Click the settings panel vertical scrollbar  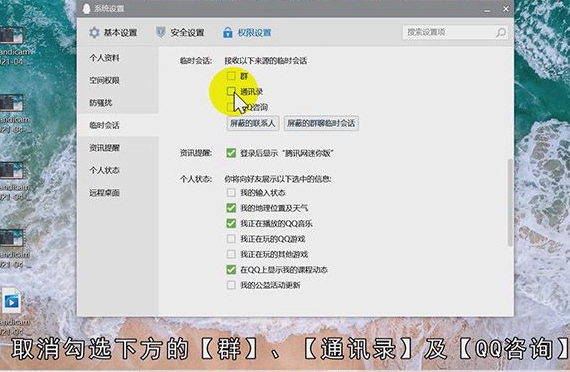pyautogui.click(x=510, y=202)
